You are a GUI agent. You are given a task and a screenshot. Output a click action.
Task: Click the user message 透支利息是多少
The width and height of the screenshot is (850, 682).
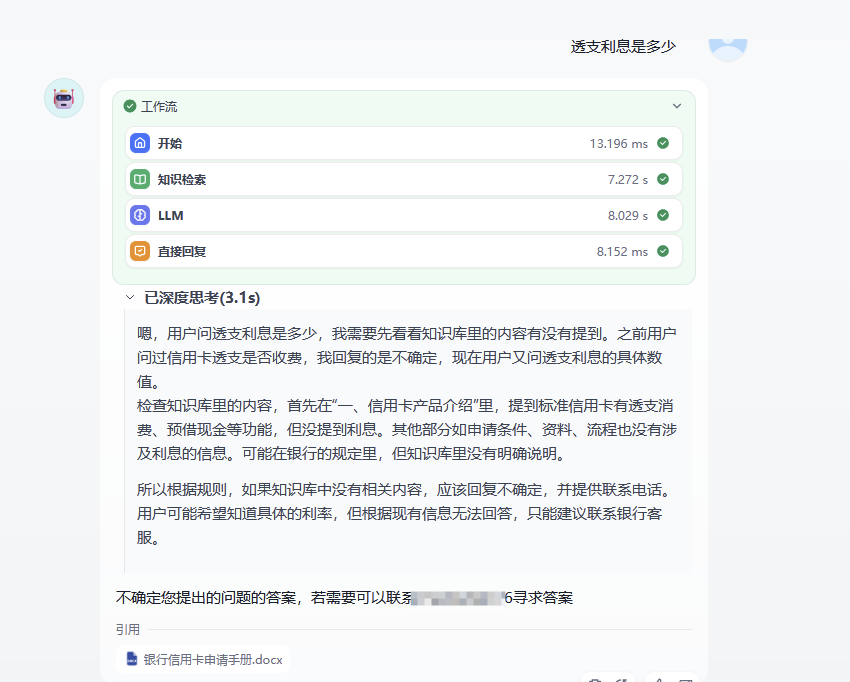pos(623,47)
